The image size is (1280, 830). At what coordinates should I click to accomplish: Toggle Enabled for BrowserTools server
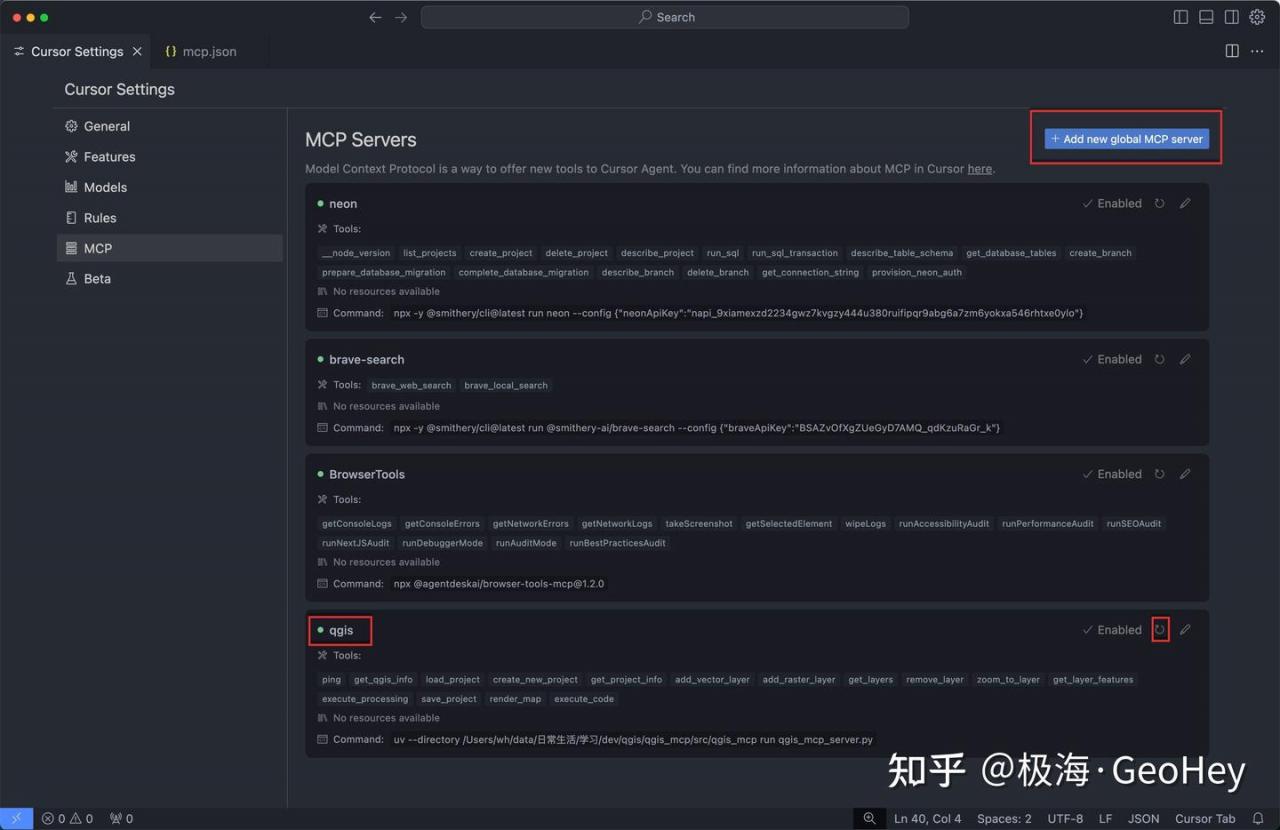[1112, 474]
